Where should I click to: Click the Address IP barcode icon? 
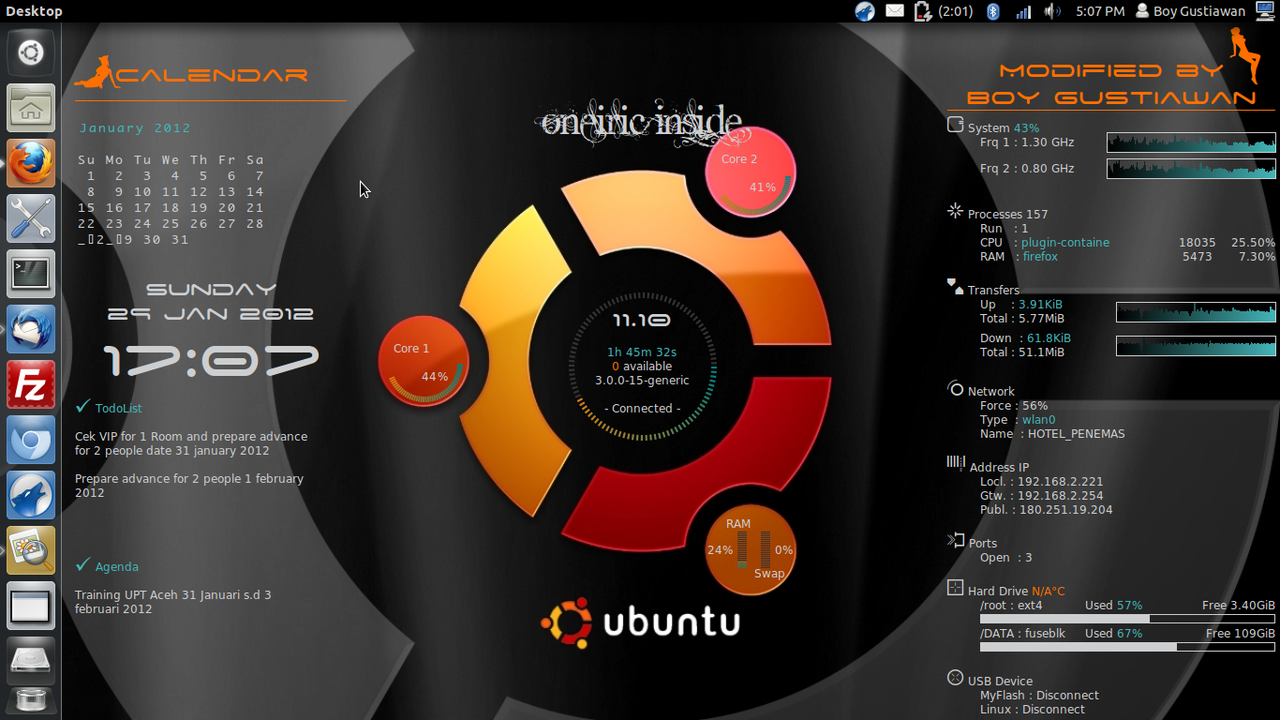tap(955, 463)
